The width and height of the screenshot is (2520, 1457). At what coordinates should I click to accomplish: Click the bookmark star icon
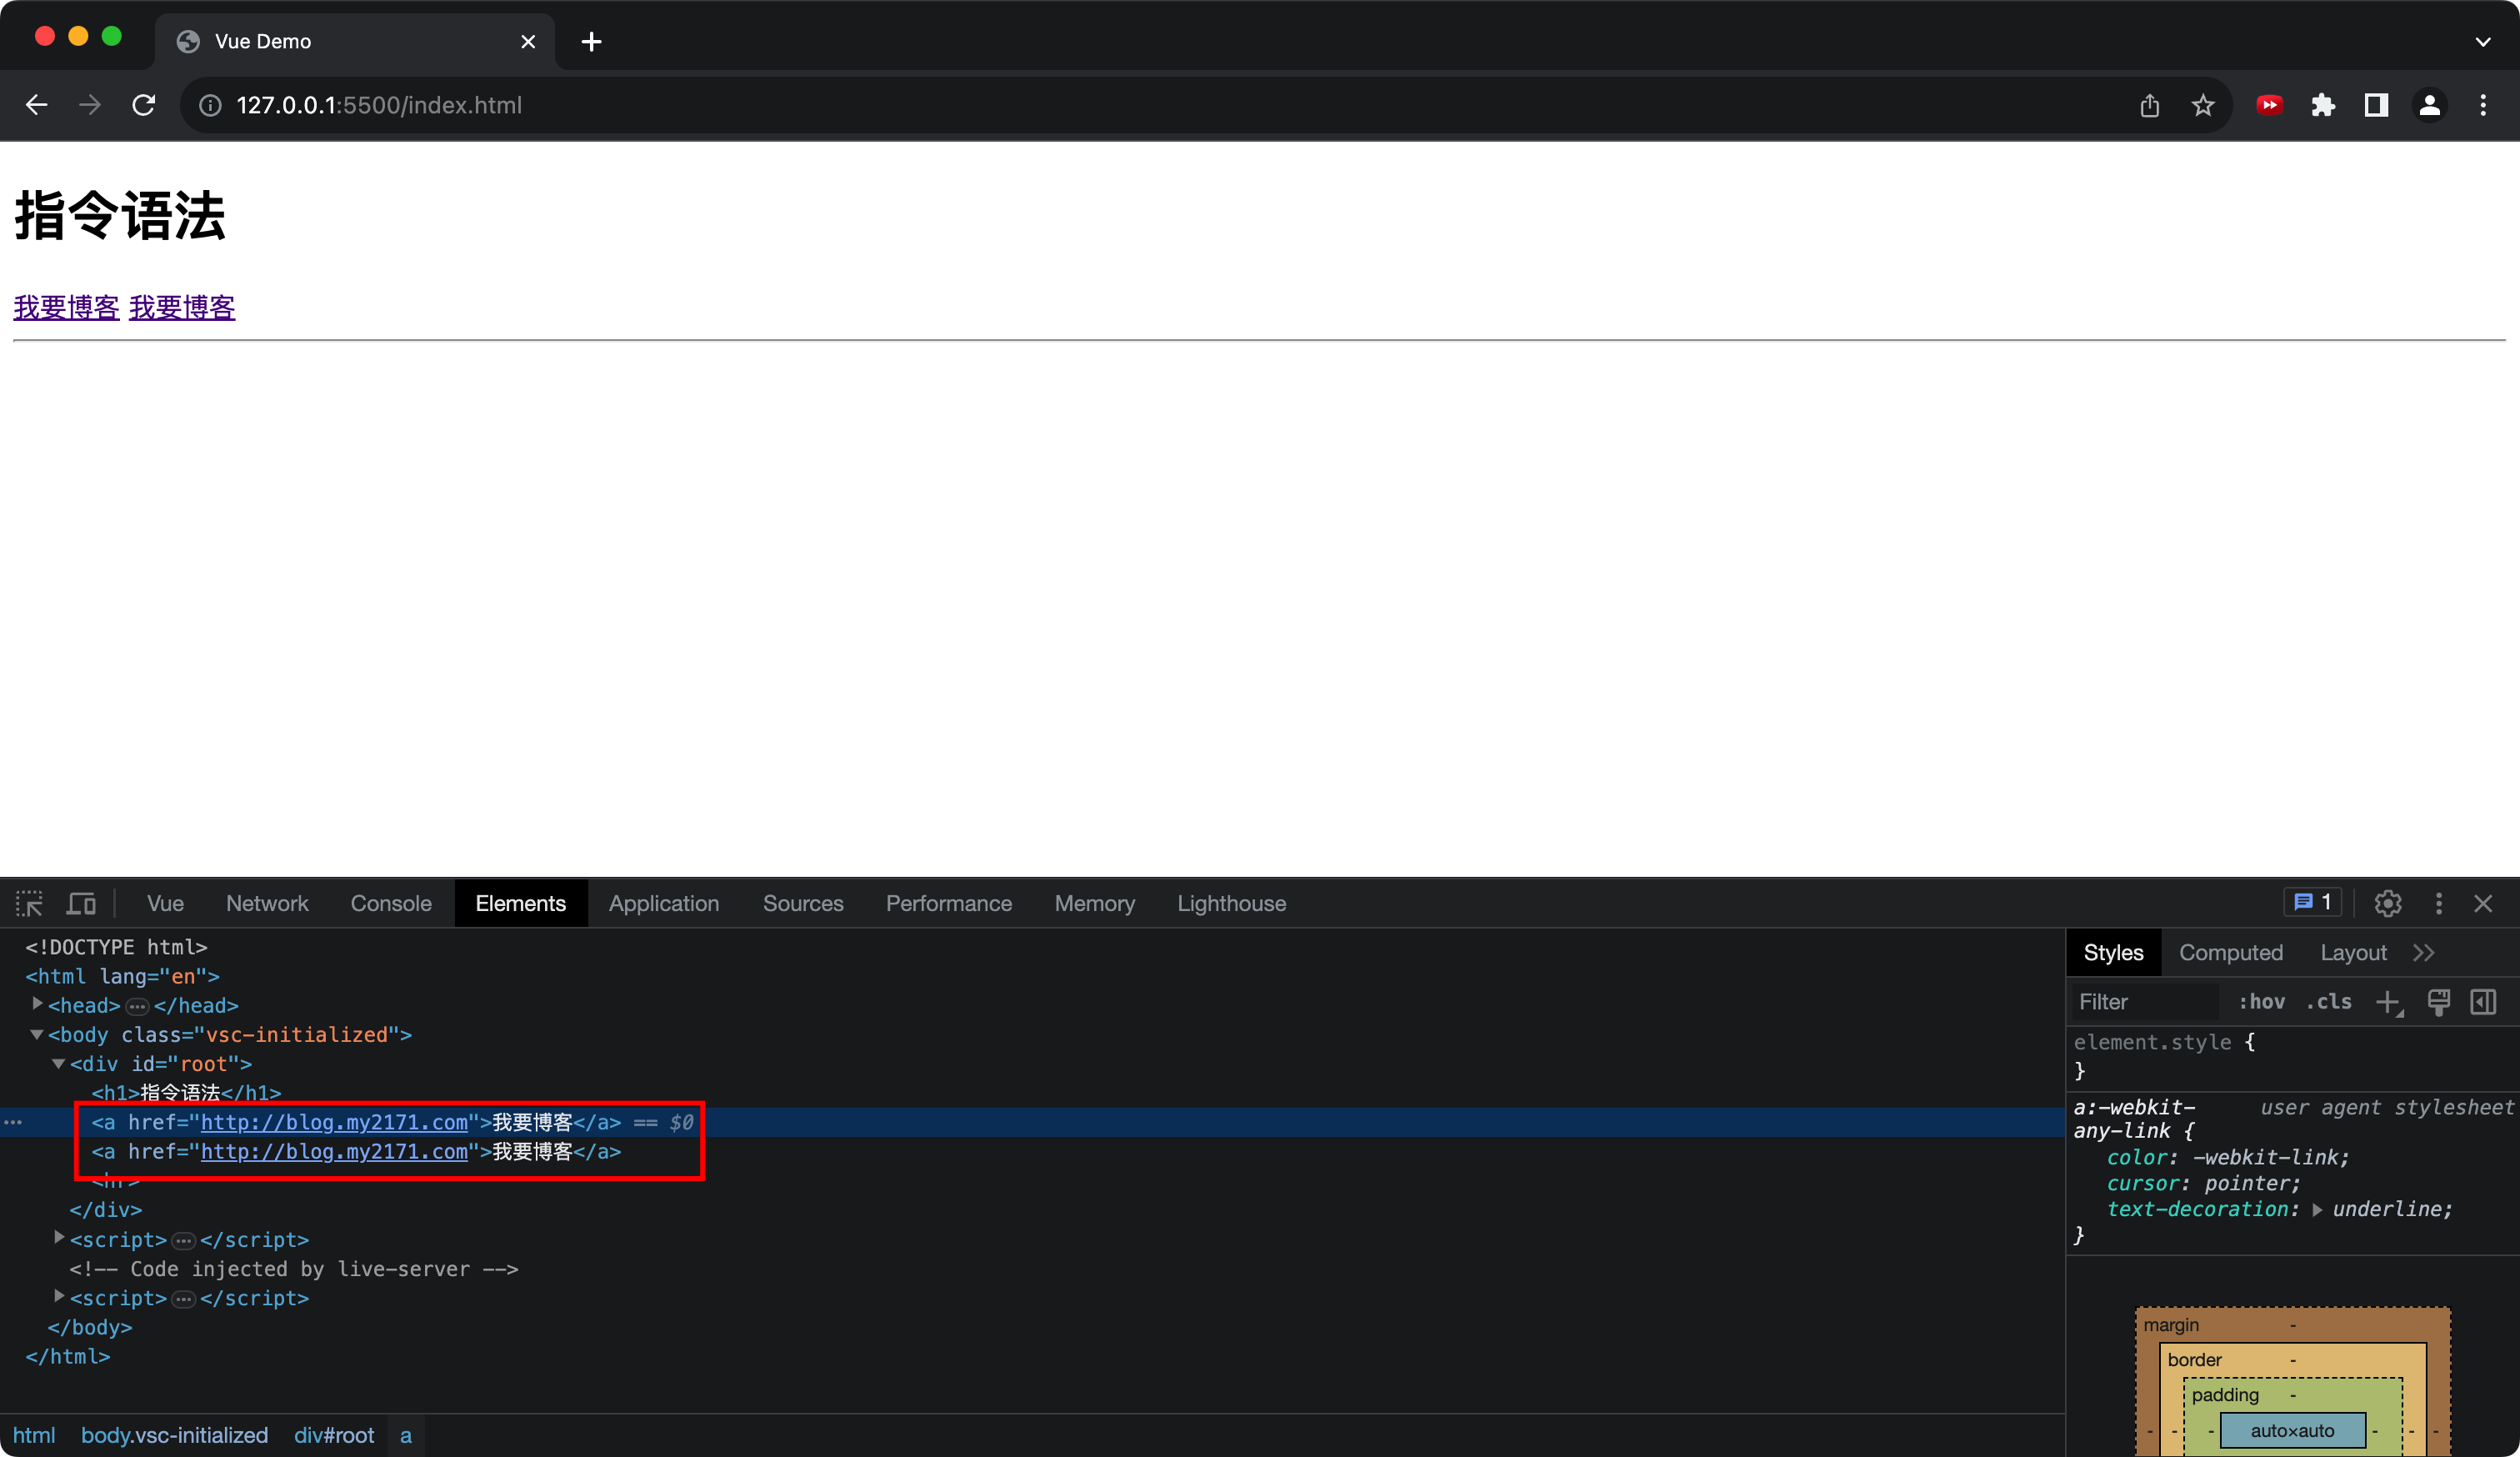coord(2202,105)
